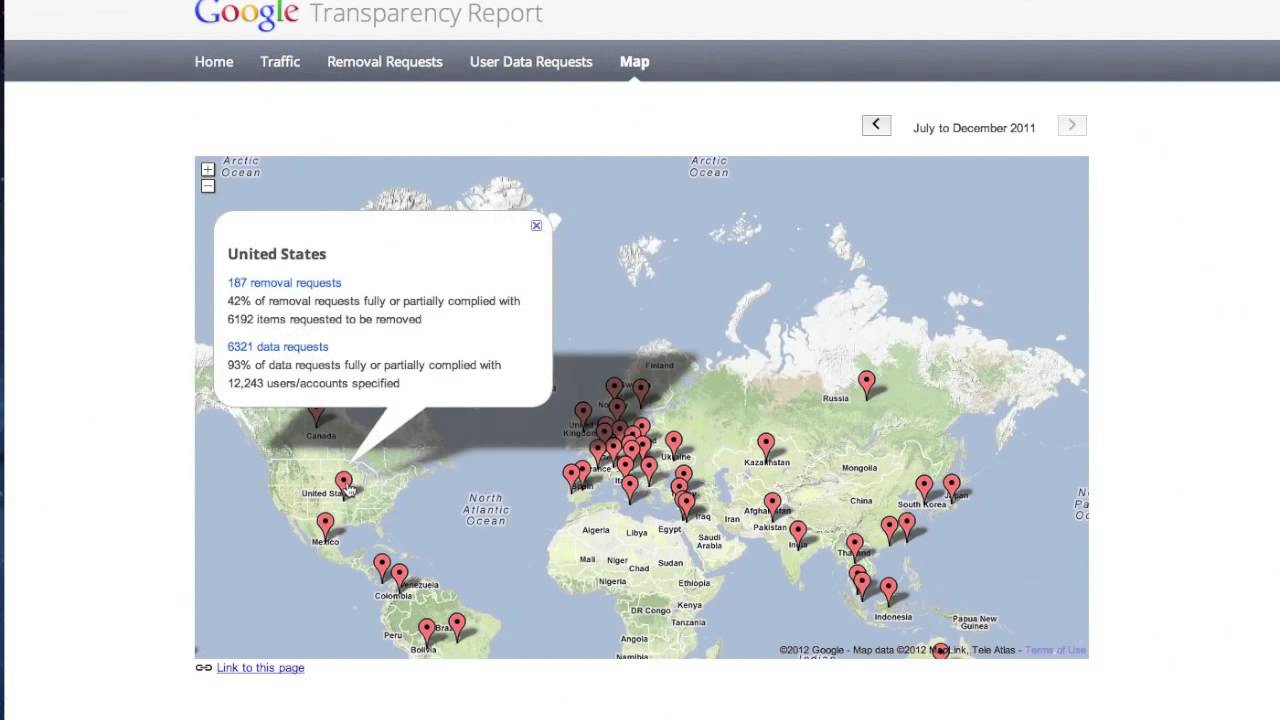Click the Link to this page link
1280x720 pixels.
pyautogui.click(x=260, y=668)
